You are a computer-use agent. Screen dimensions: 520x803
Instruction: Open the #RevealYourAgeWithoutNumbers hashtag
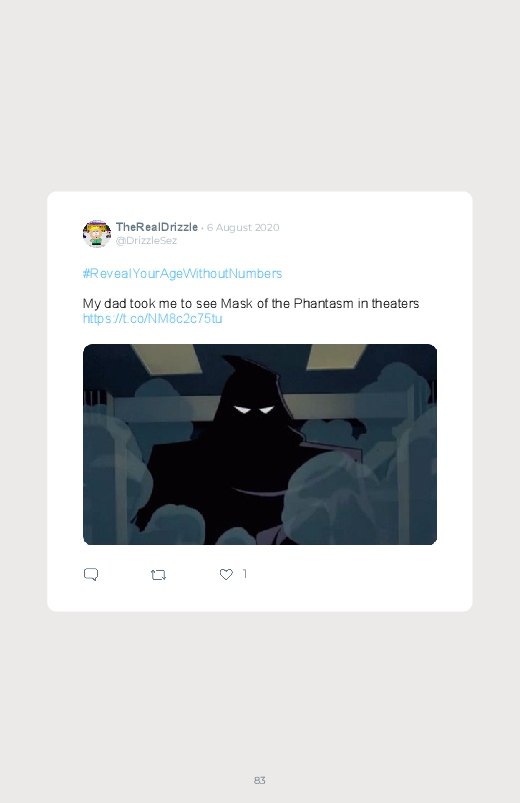coord(182,273)
